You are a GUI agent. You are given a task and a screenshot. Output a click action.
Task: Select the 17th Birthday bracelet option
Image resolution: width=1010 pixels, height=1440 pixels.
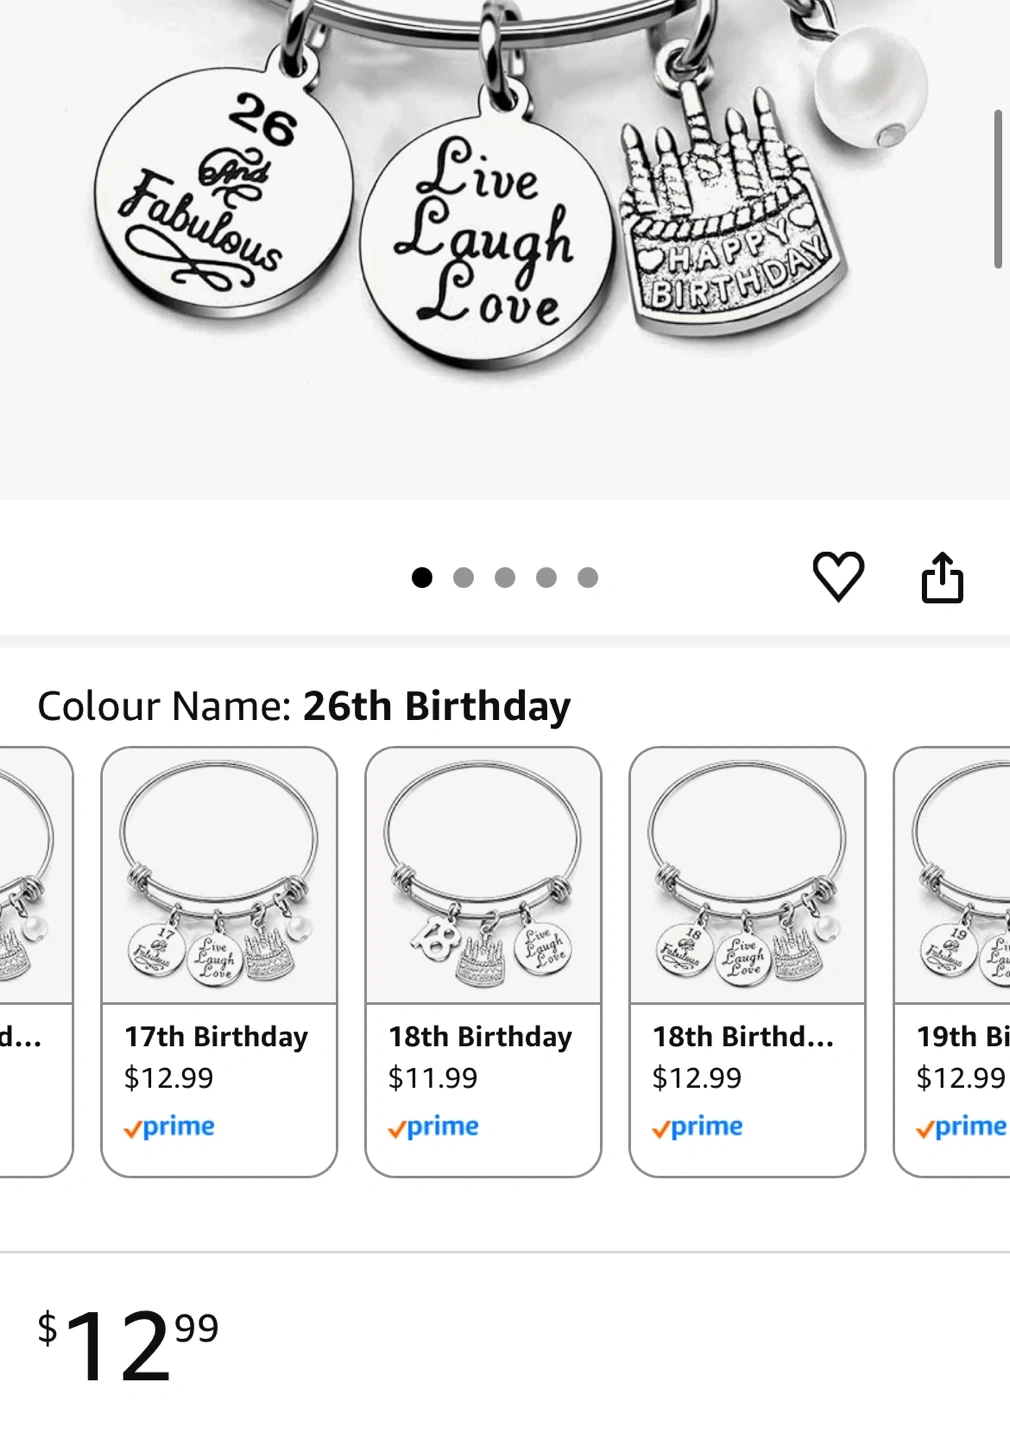pos(219,962)
